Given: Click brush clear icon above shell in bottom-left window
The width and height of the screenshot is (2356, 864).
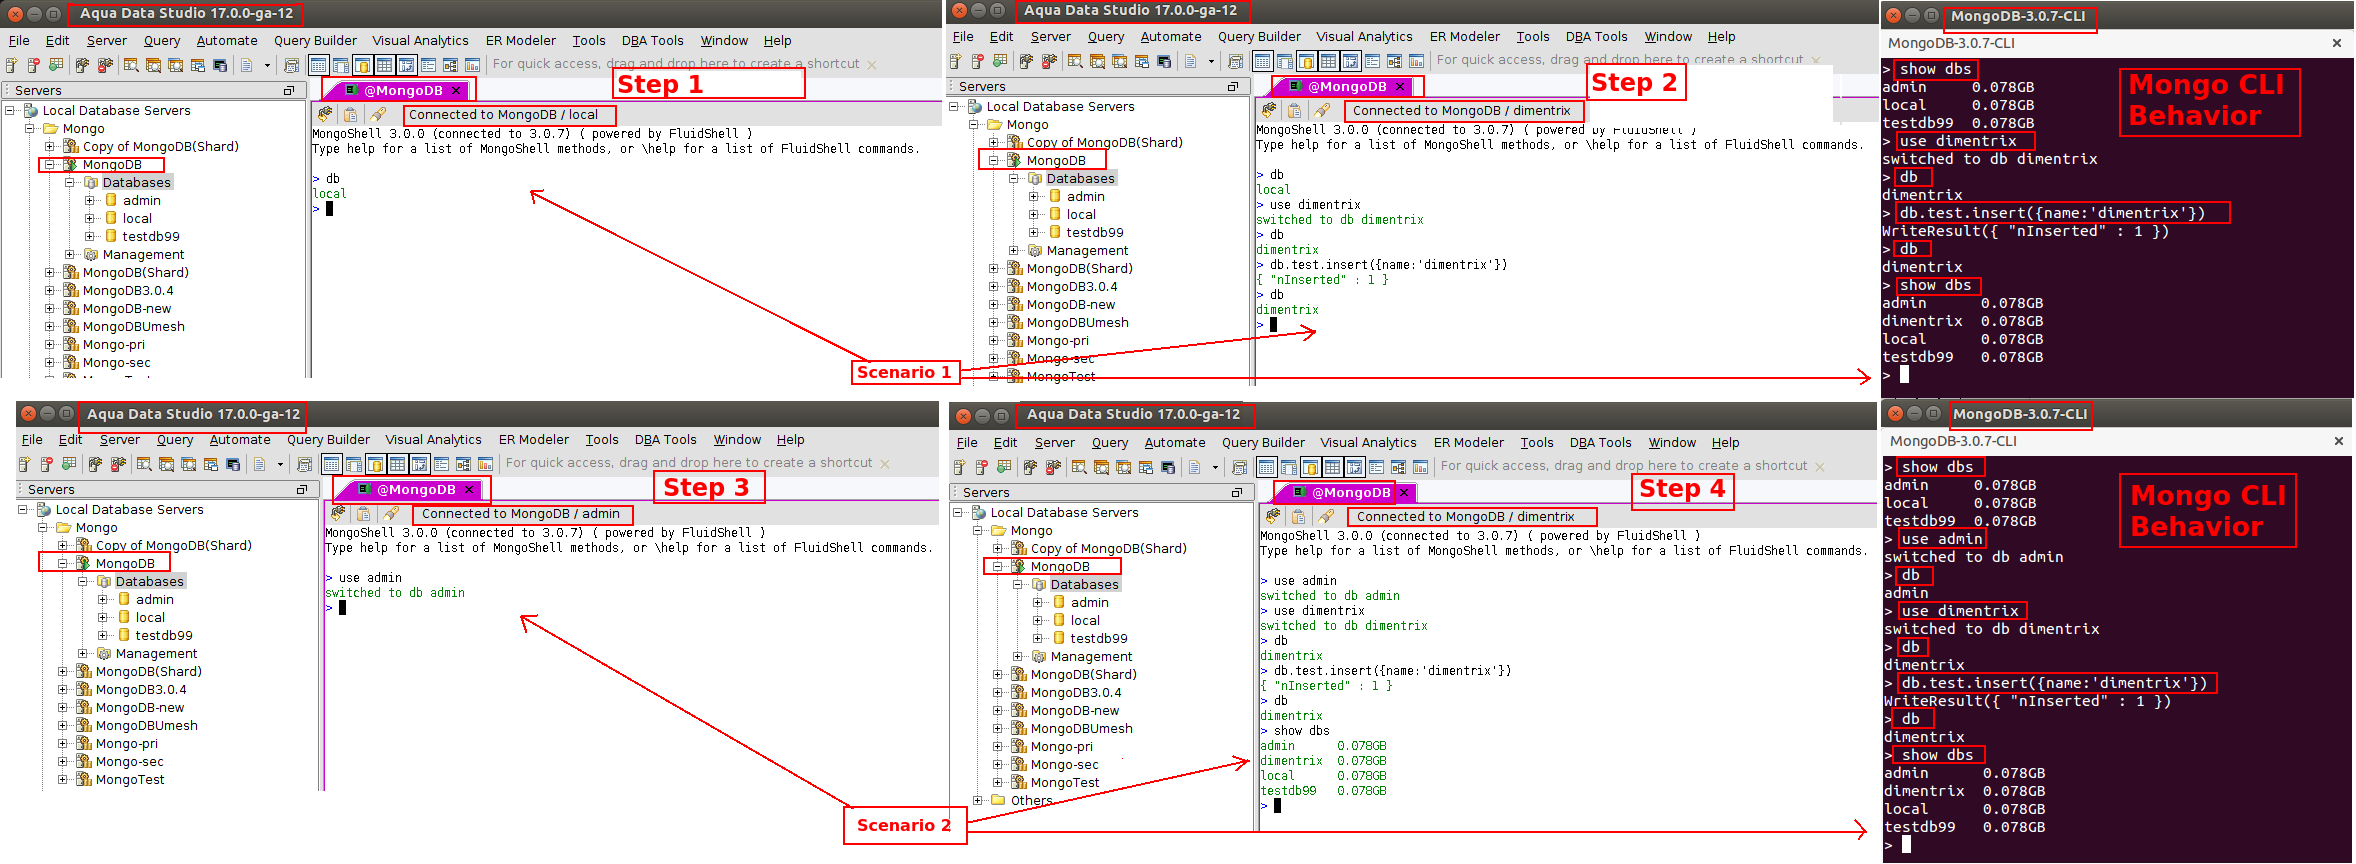Looking at the screenshot, I should 391,513.
